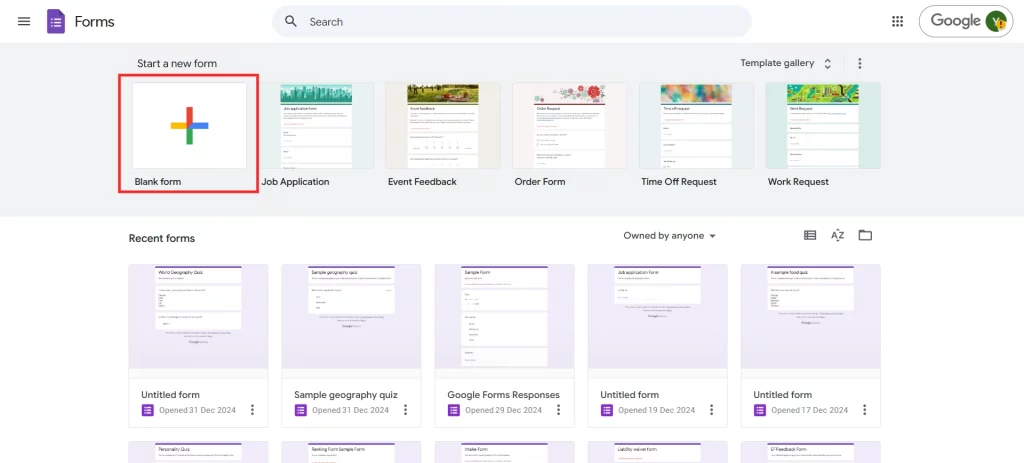Screen dimensions: 1024x463
Task: Choose the Job Application template
Action: (x=316, y=125)
